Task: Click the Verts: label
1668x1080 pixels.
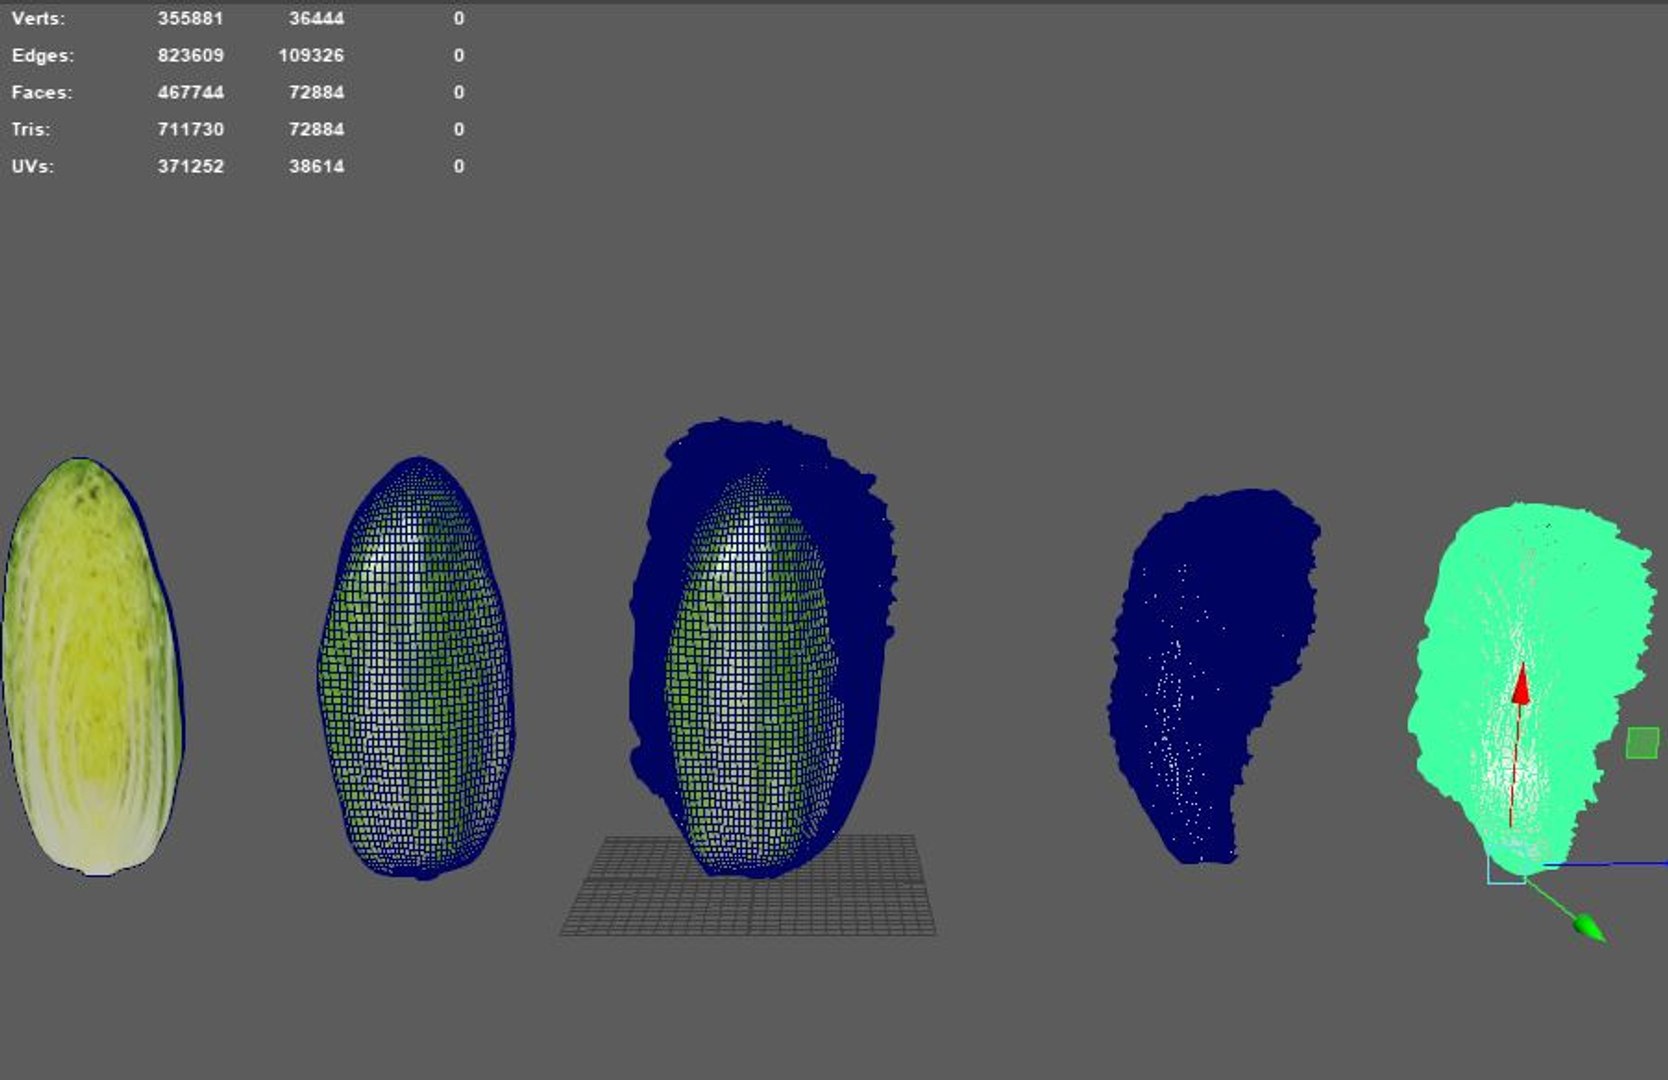Action: 38,18
